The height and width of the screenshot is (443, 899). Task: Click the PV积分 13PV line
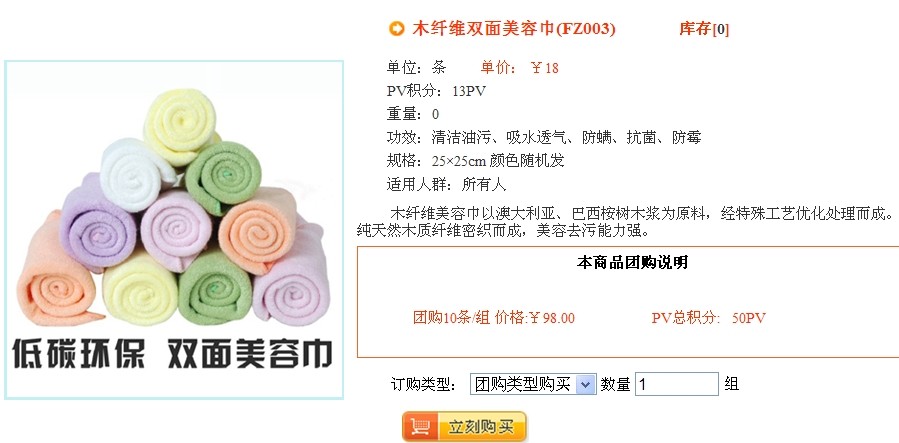(x=436, y=91)
